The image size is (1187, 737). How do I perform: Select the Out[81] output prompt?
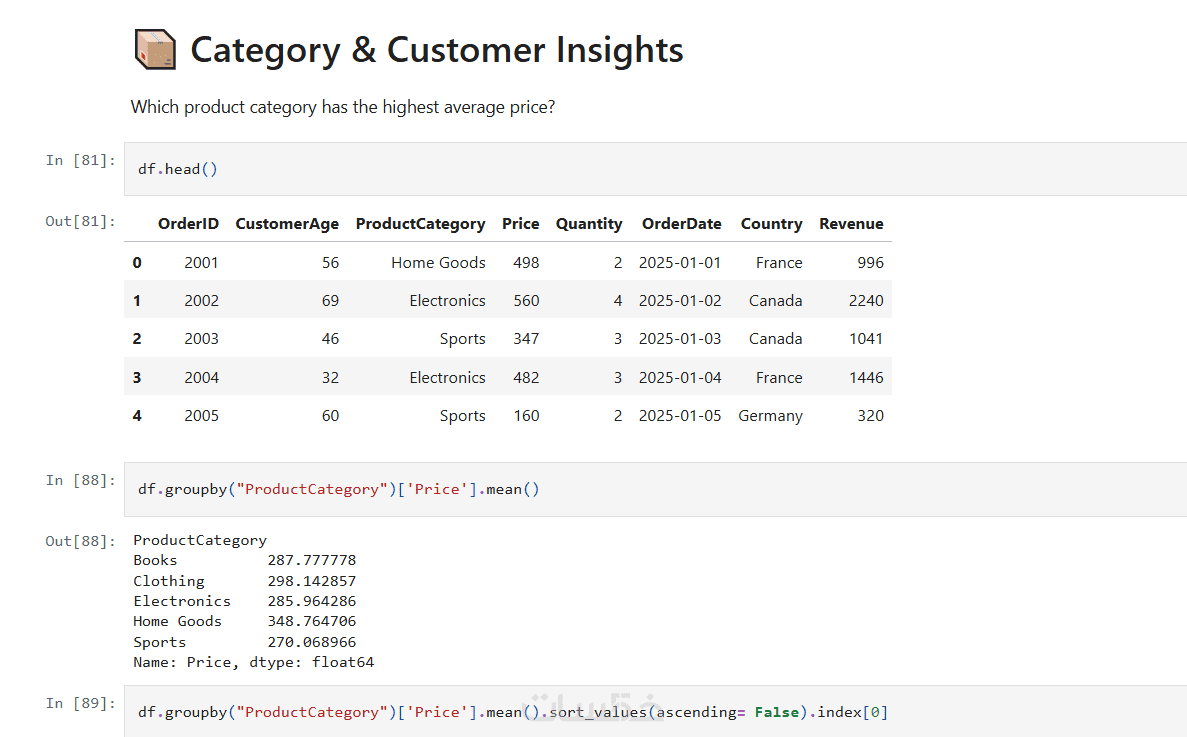(80, 221)
